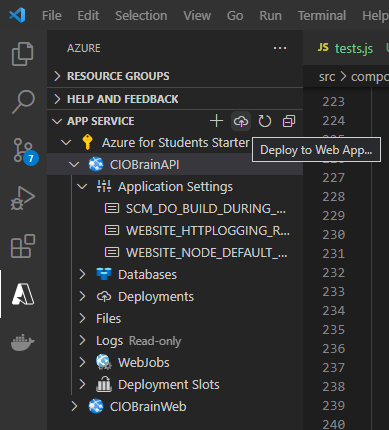Collapse all App Service tree items
The width and height of the screenshot is (389, 430).
tap(289, 121)
